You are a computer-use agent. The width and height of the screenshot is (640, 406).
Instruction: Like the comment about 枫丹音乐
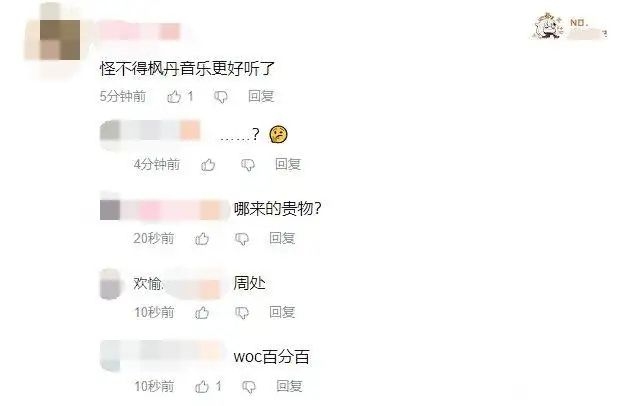tap(174, 97)
